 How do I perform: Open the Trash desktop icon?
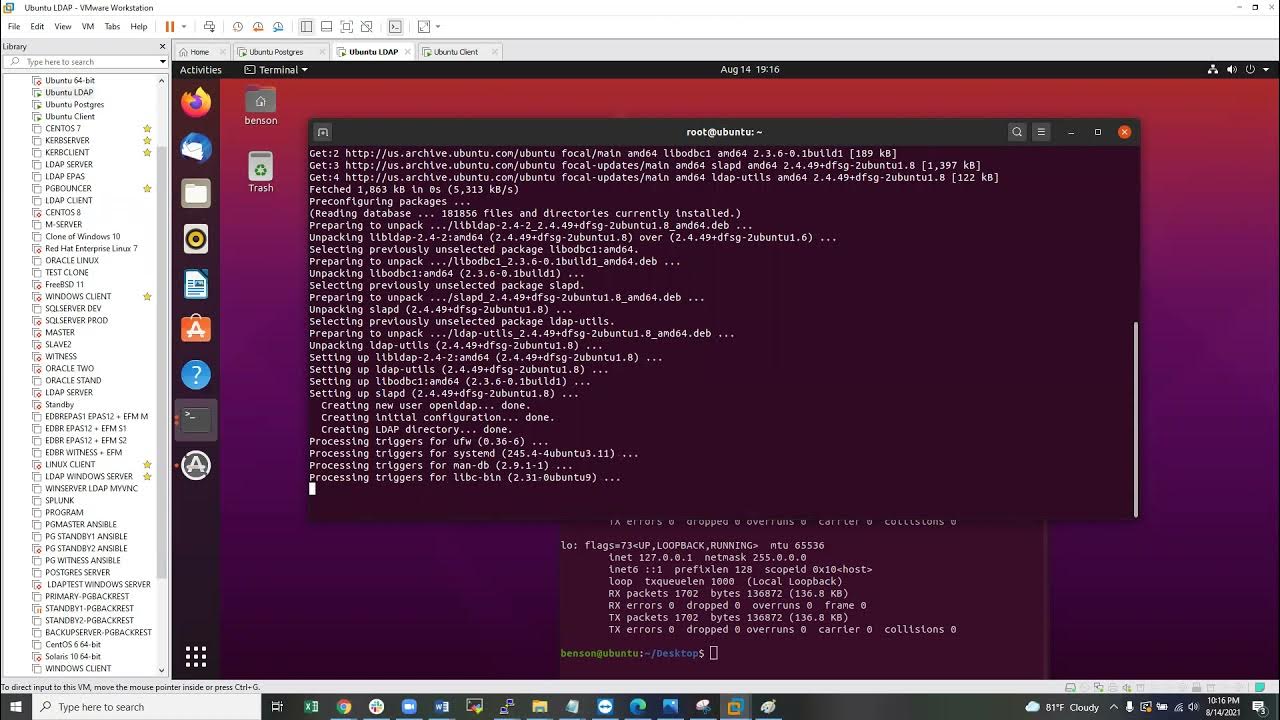(261, 172)
